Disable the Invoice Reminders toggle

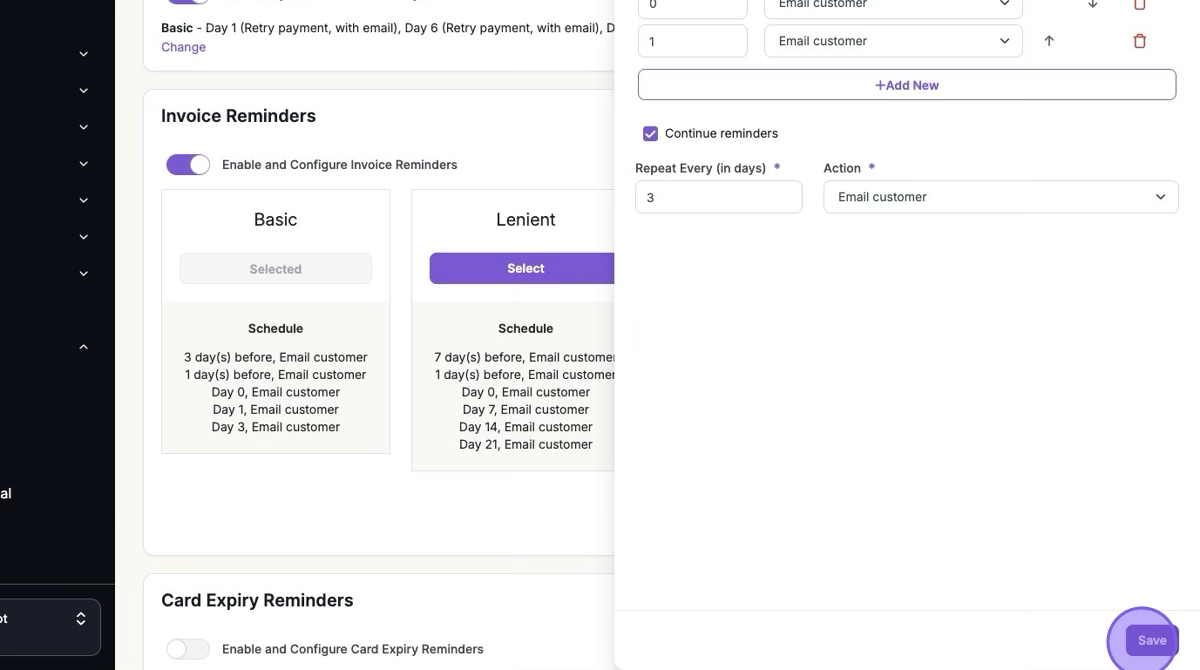click(x=188, y=165)
